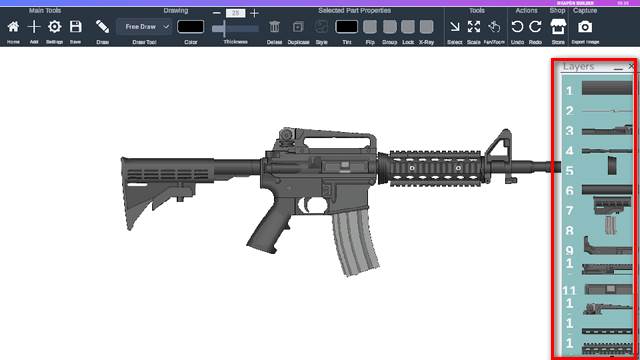Activate the Draw pencil tool
The height and width of the screenshot is (360, 640).
click(x=102, y=27)
